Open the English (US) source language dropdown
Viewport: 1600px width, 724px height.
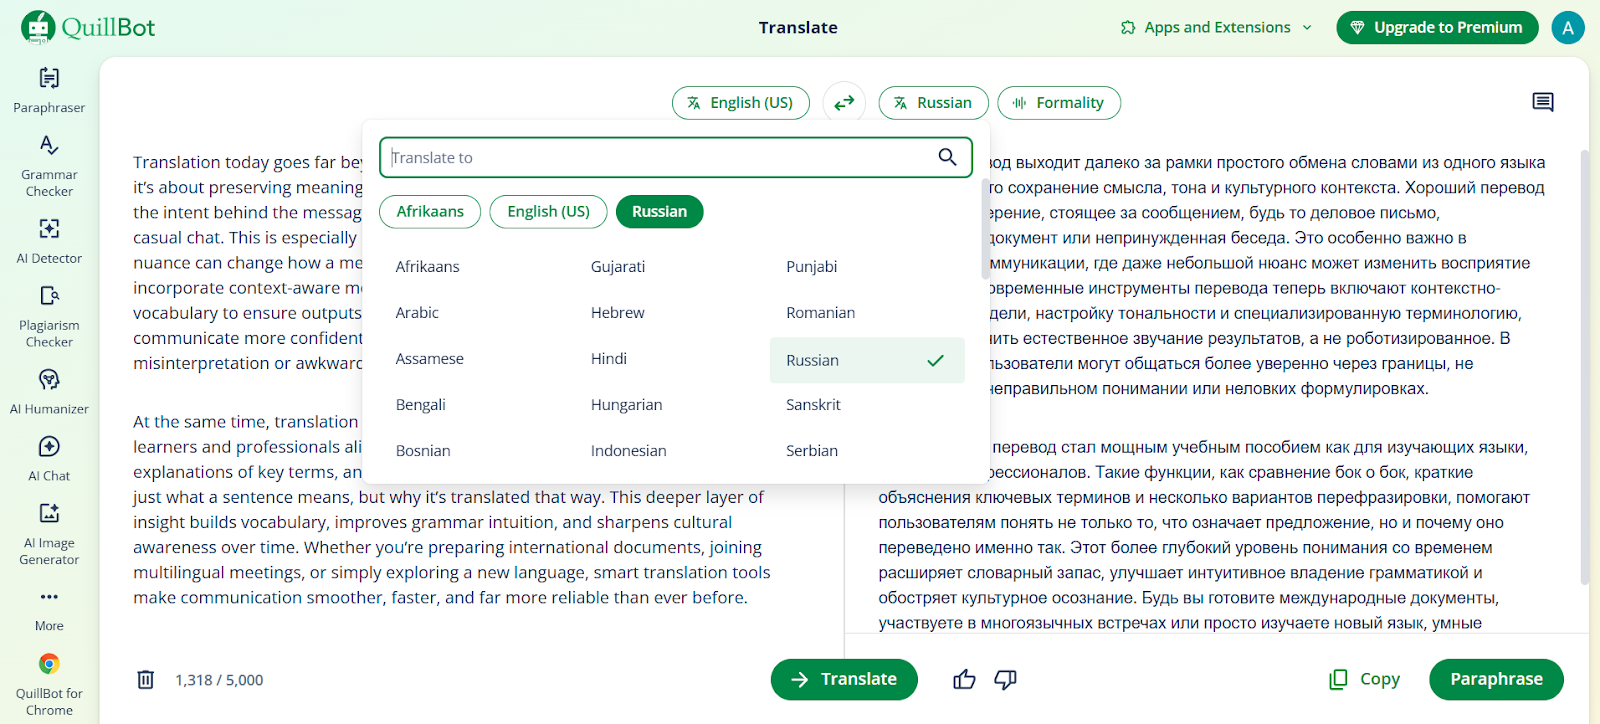point(741,102)
